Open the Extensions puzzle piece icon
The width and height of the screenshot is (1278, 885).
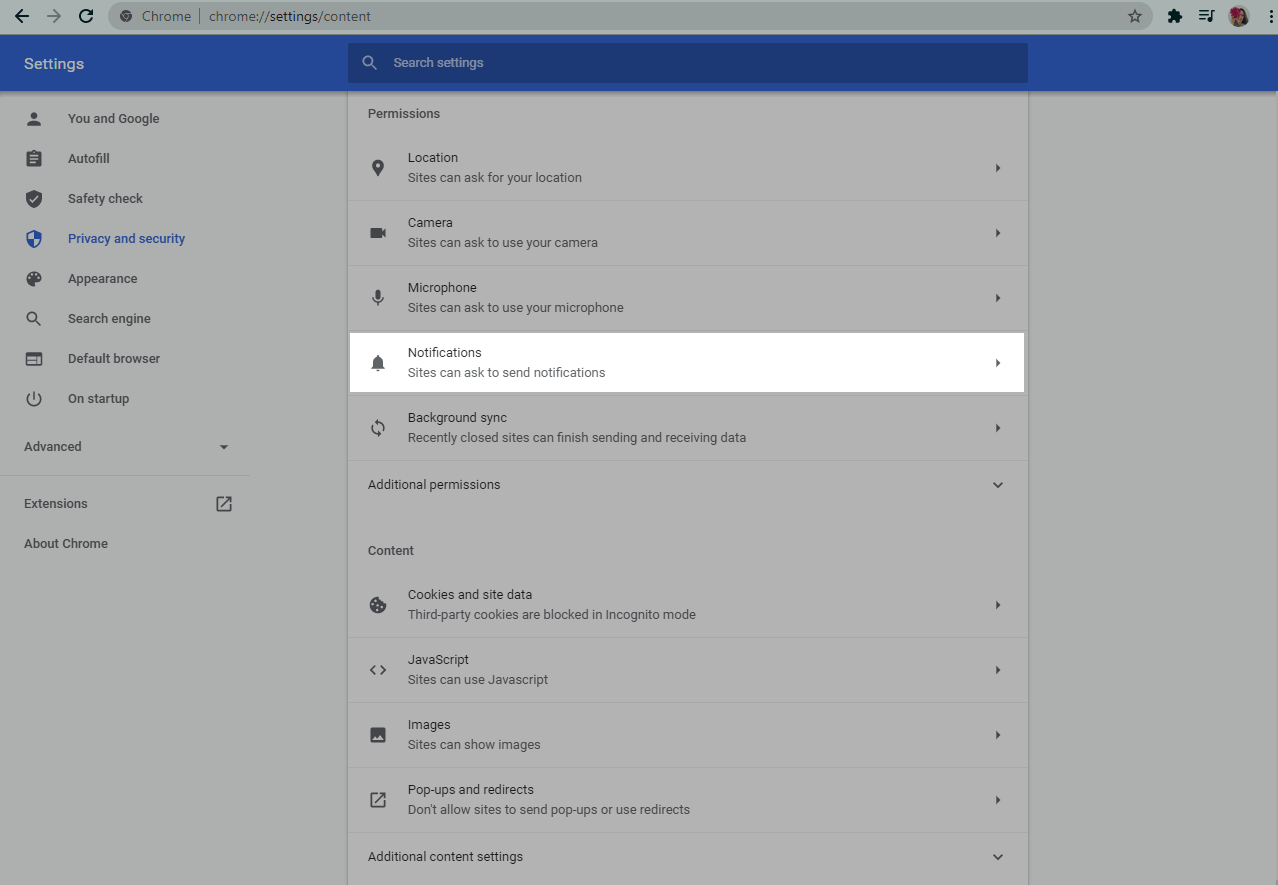(x=1175, y=16)
